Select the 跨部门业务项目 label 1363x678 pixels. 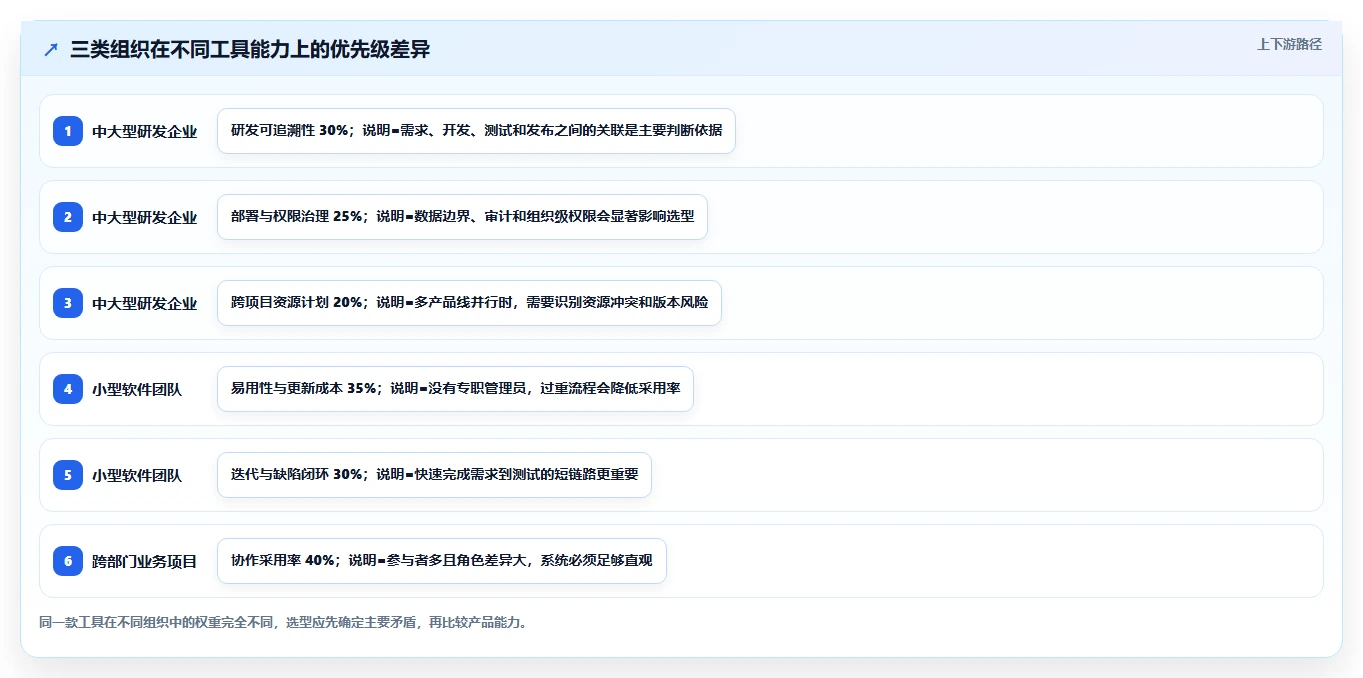[x=145, y=561]
